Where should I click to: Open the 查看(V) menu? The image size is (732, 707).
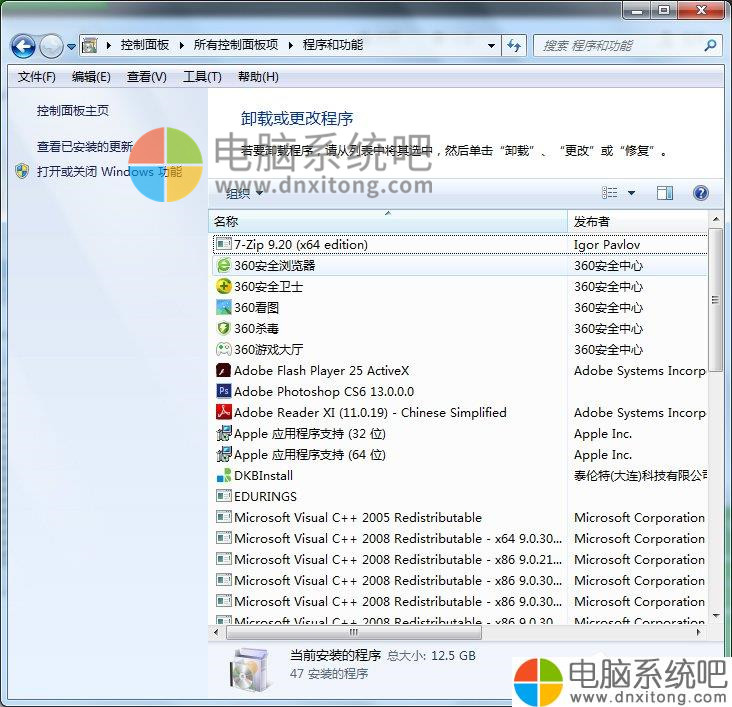[x=147, y=77]
